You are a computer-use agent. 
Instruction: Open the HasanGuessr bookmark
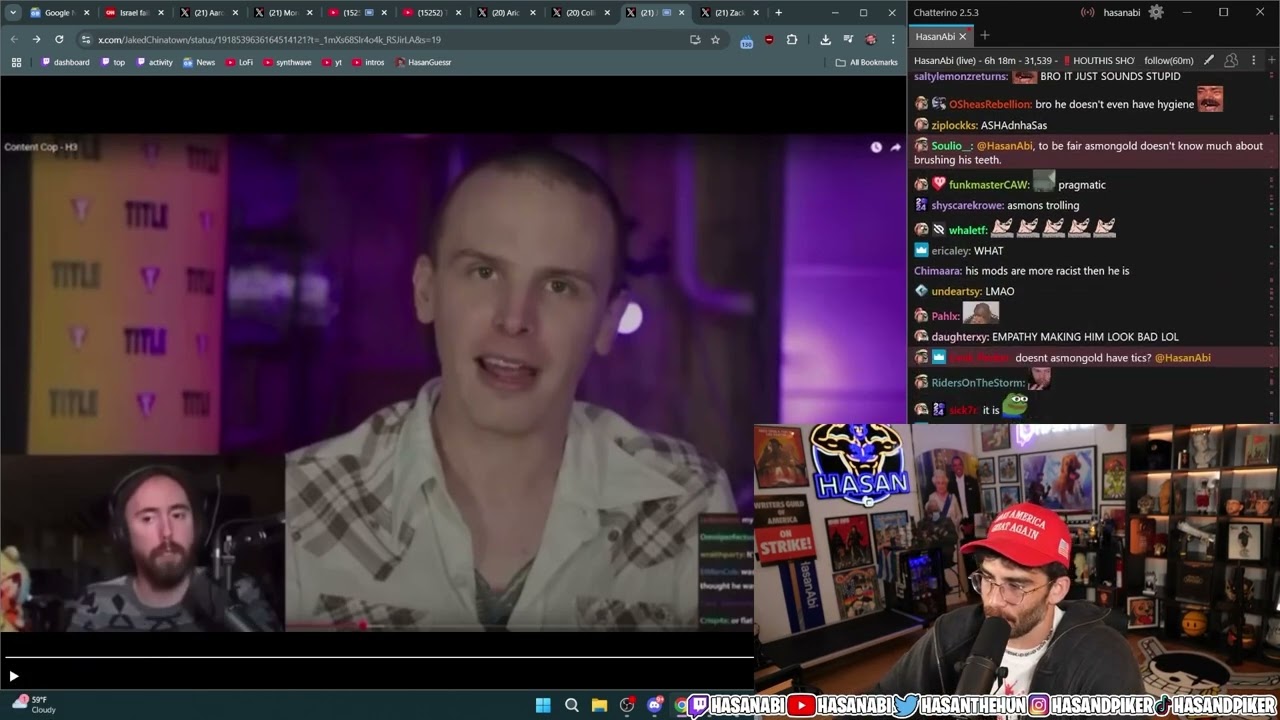pos(423,62)
